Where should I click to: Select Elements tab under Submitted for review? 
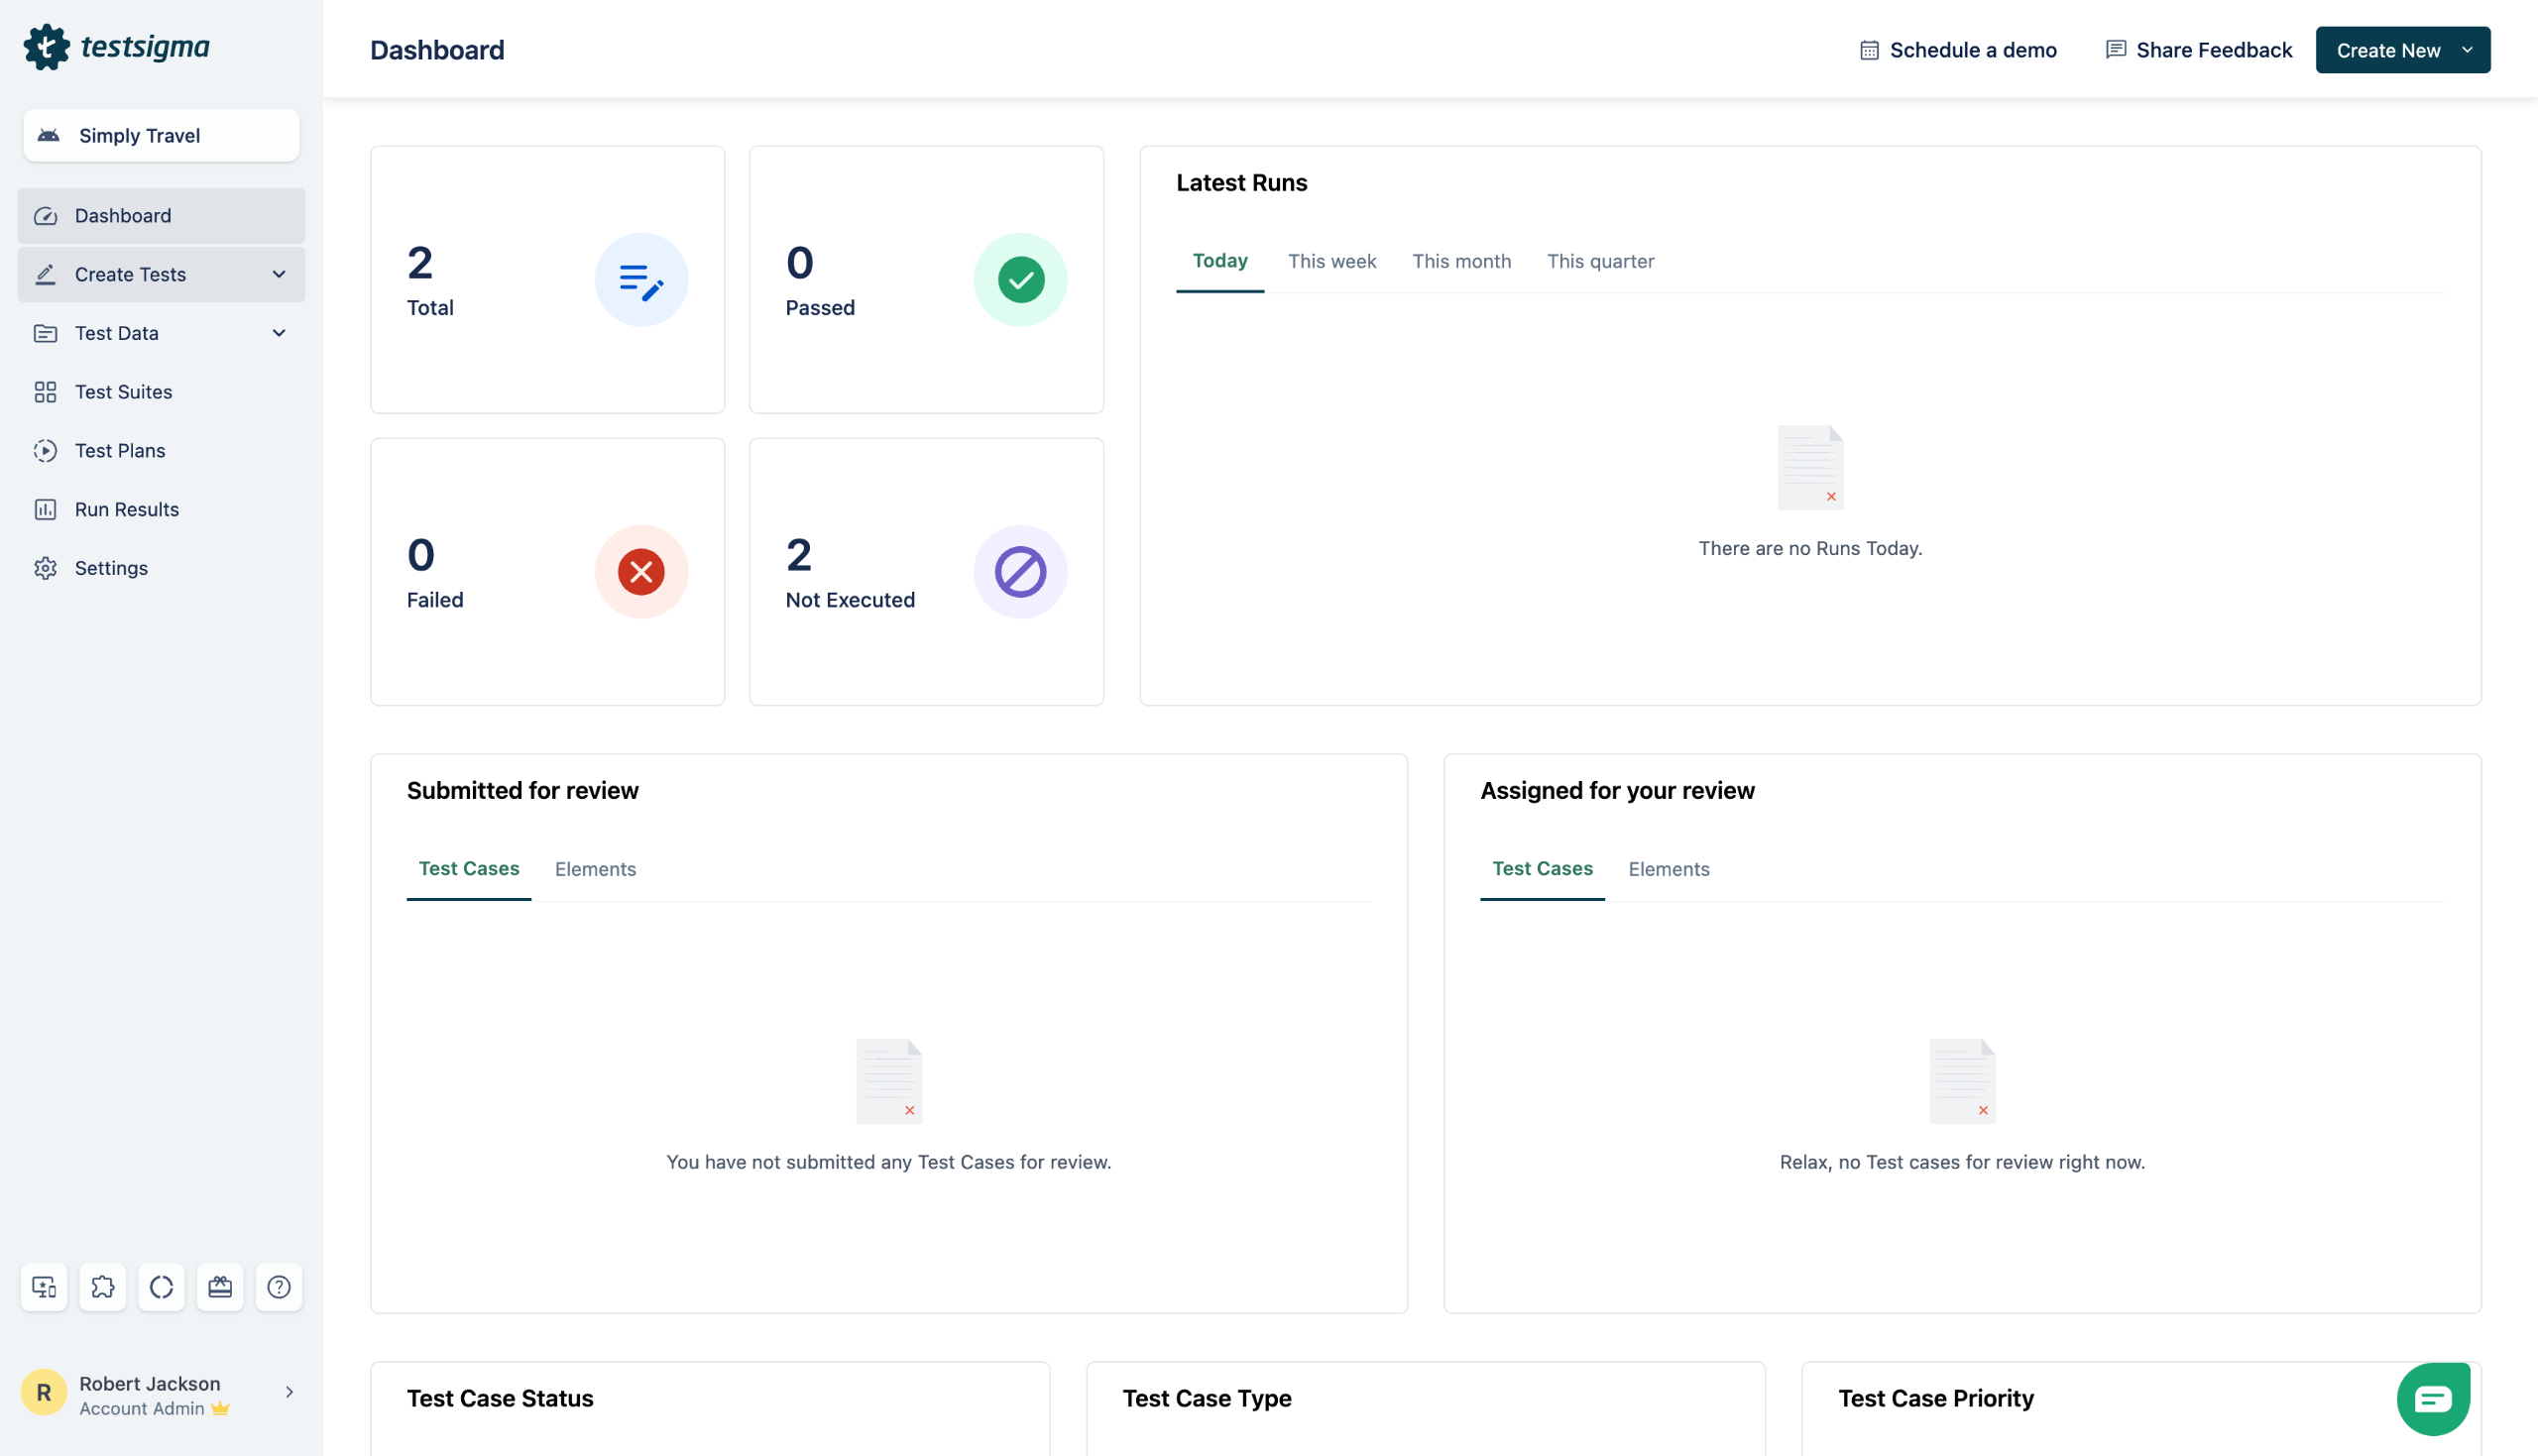click(x=595, y=869)
